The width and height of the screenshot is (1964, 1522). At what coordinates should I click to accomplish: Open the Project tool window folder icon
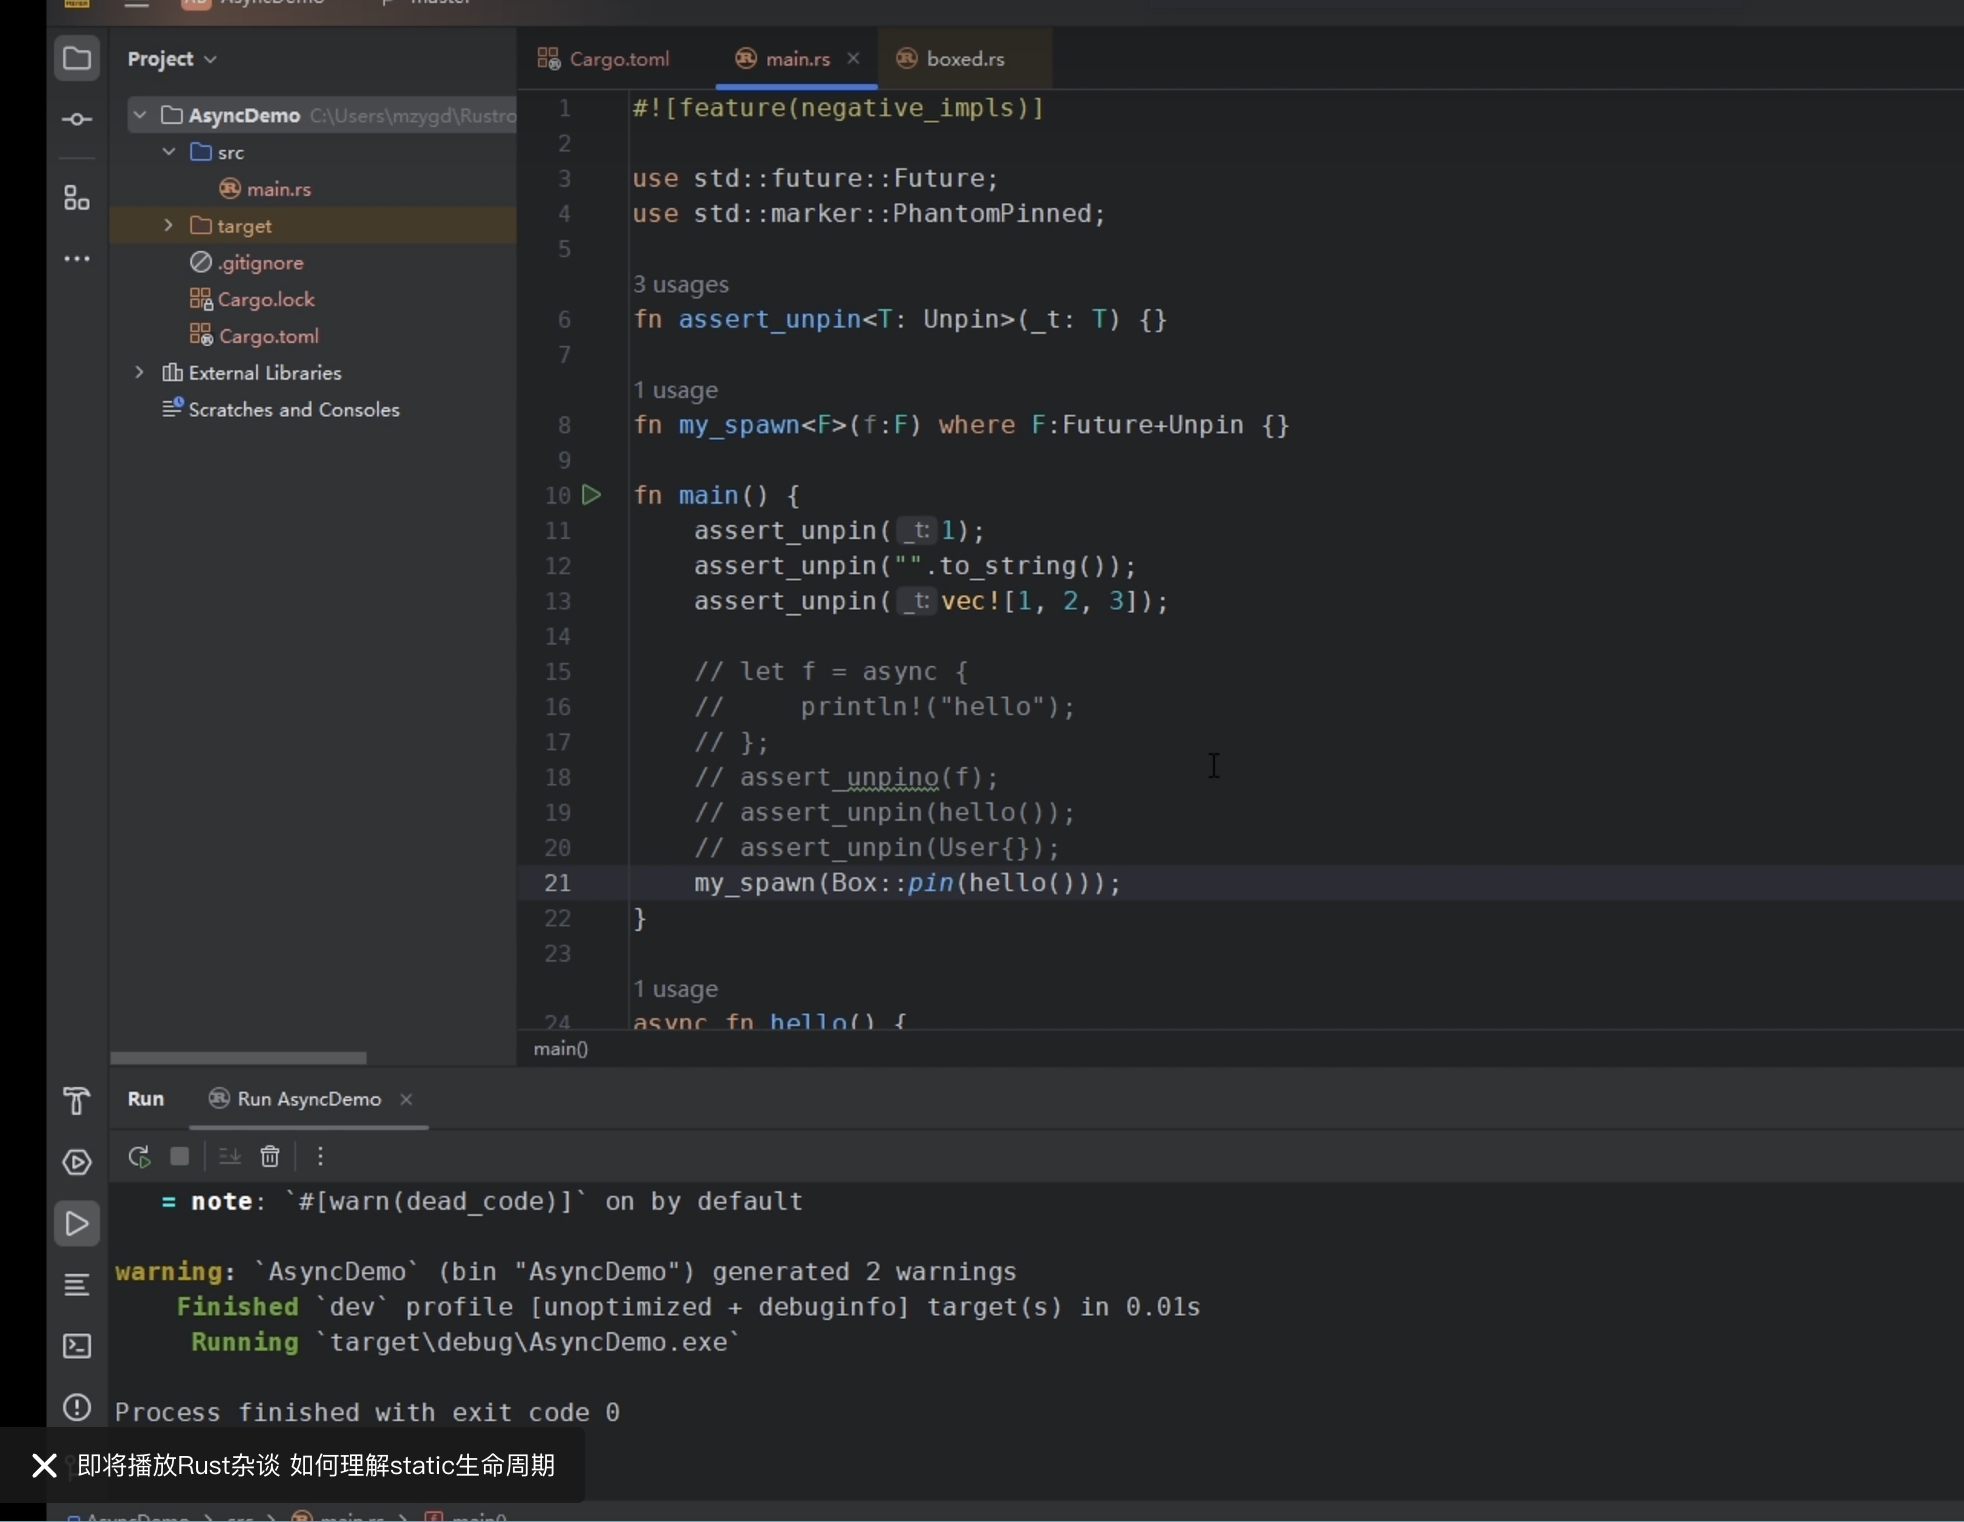pyautogui.click(x=76, y=59)
